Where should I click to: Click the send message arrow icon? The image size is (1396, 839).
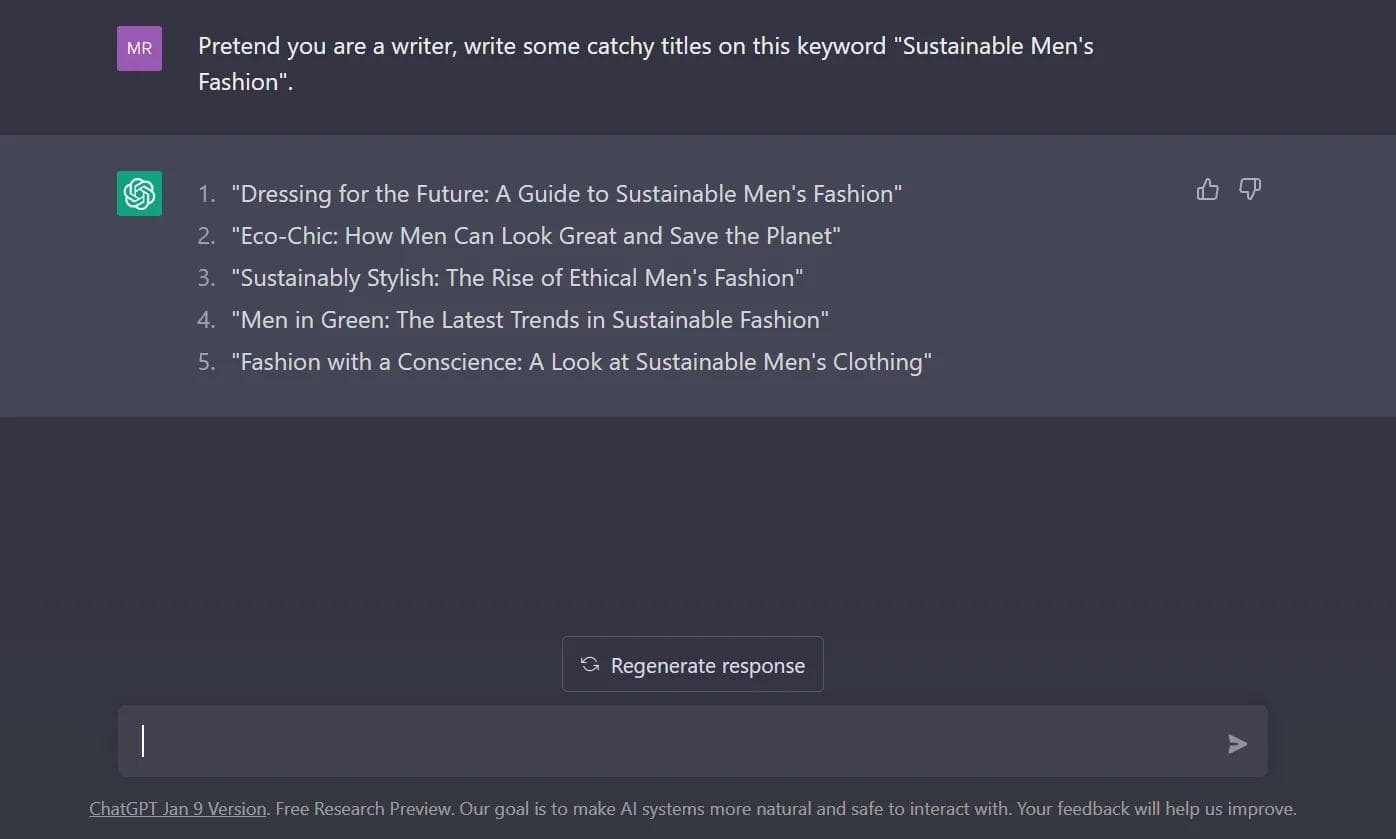pos(1237,743)
